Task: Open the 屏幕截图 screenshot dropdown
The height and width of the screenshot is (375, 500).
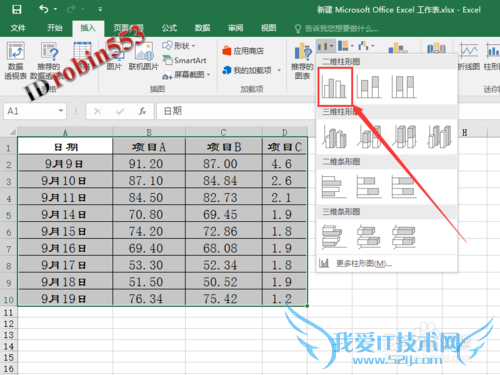Action: pyautogui.click(x=186, y=75)
